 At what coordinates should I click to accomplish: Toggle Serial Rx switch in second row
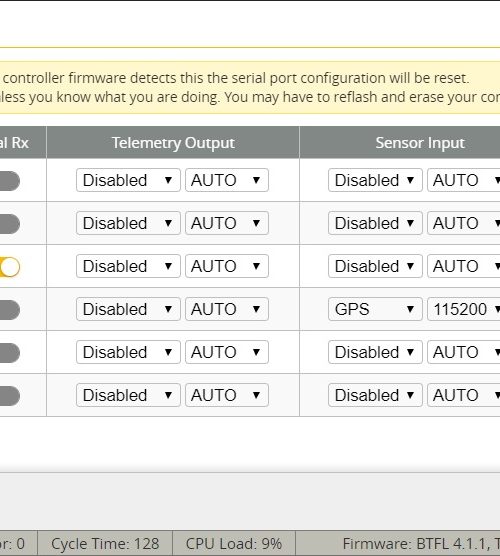9,224
